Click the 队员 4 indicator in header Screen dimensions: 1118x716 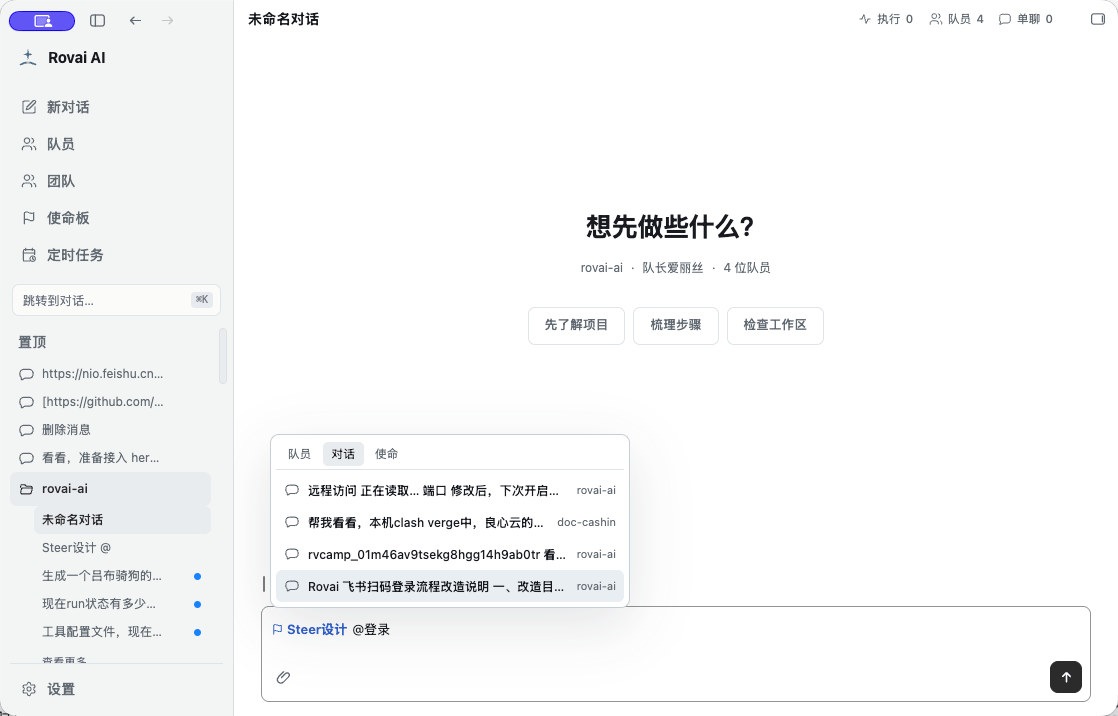click(957, 19)
